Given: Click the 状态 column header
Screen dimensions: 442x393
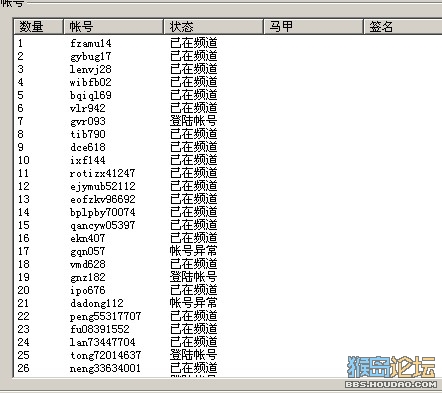Looking at the screenshot, I should tap(213, 26).
